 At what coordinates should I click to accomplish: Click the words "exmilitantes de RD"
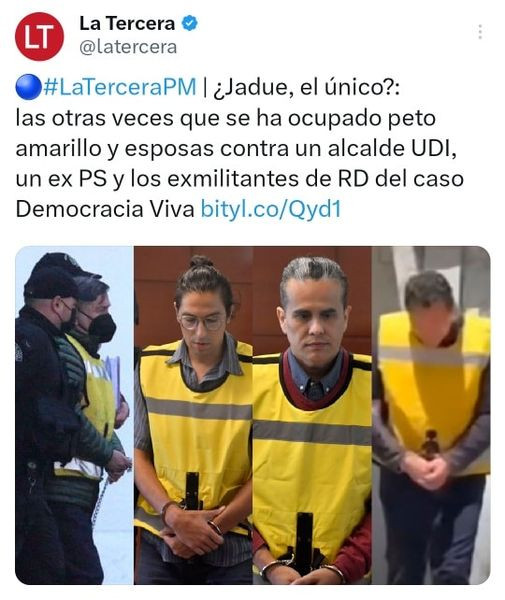pyautogui.click(x=268, y=179)
